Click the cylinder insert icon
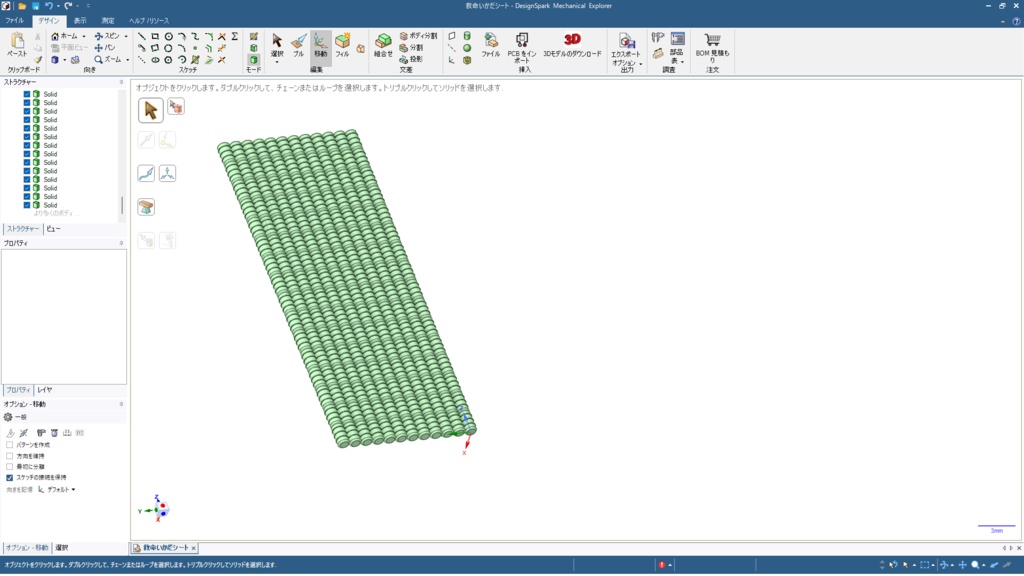Image resolution: width=1024 pixels, height=576 pixels. [x=467, y=36]
